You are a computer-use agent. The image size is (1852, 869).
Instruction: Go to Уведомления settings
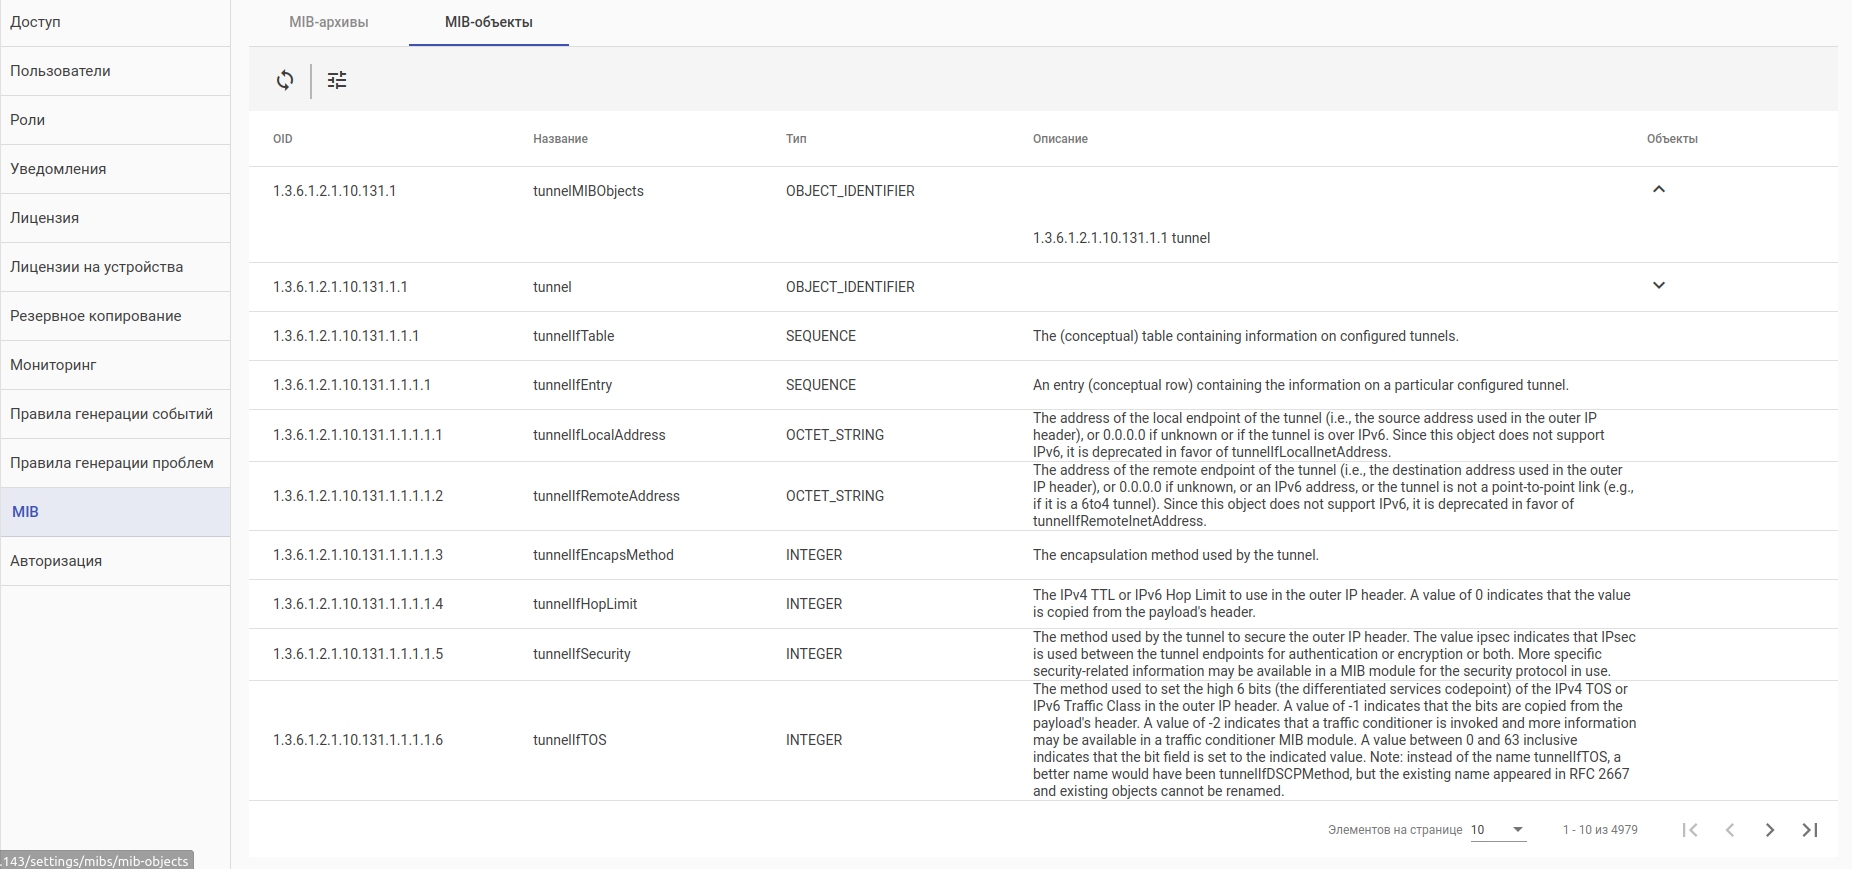click(58, 169)
